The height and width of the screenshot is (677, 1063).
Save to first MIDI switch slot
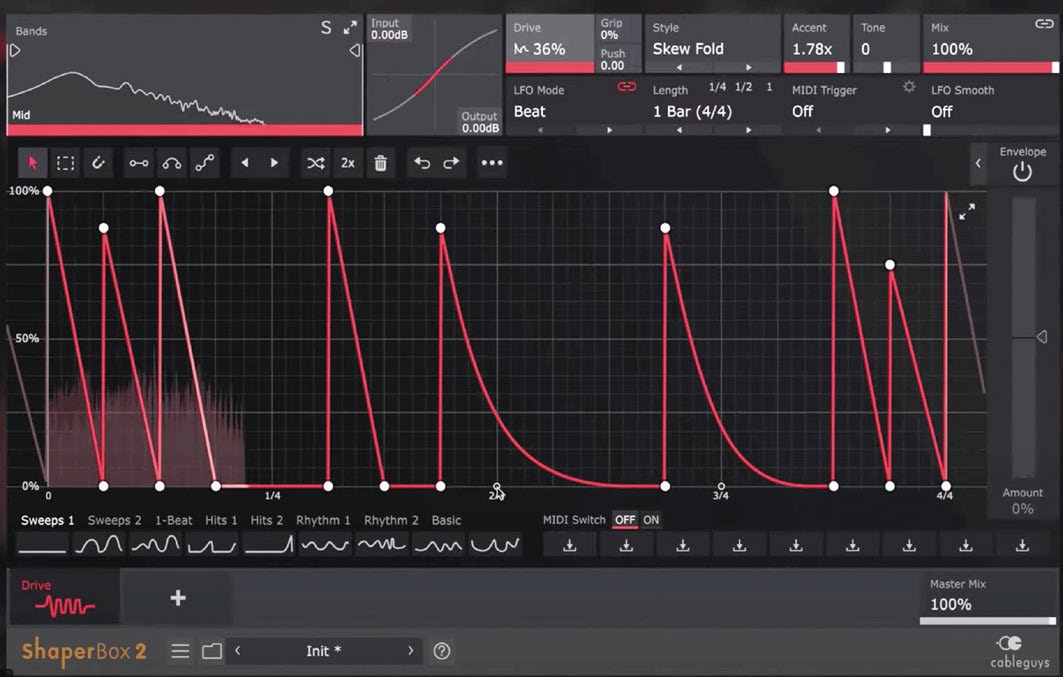pyautogui.click(x=569, y=545)
